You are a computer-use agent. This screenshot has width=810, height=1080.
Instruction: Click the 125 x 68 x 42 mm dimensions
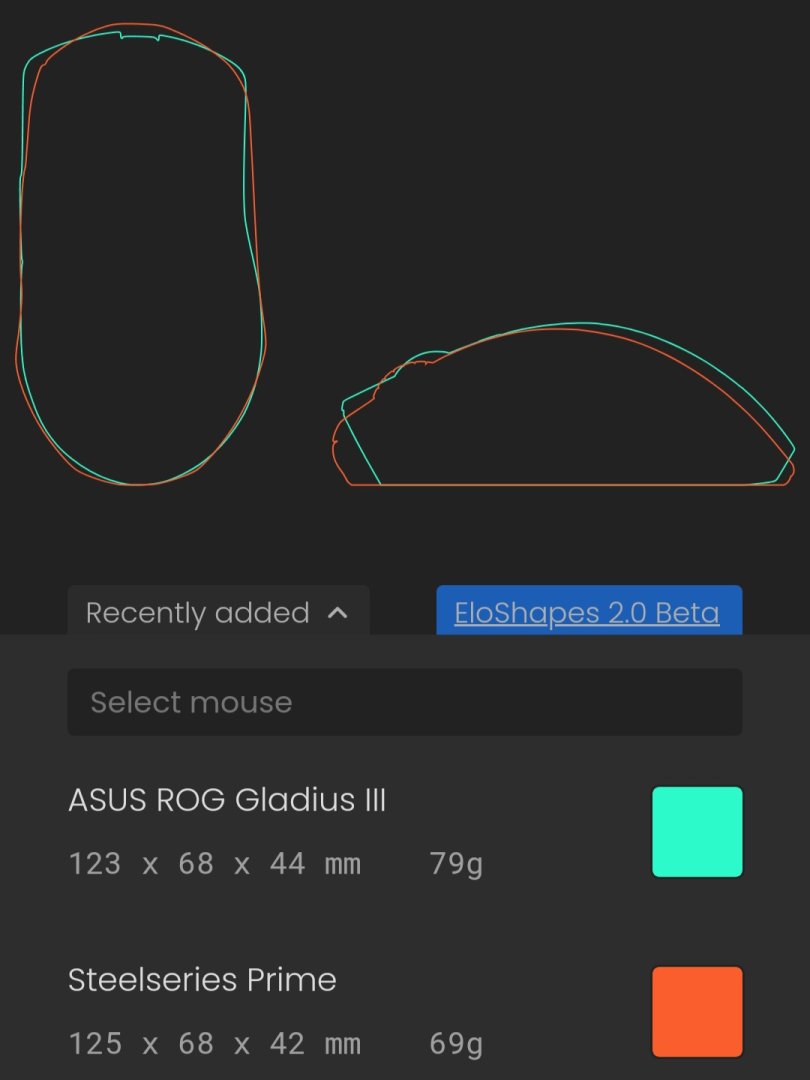214,1043
